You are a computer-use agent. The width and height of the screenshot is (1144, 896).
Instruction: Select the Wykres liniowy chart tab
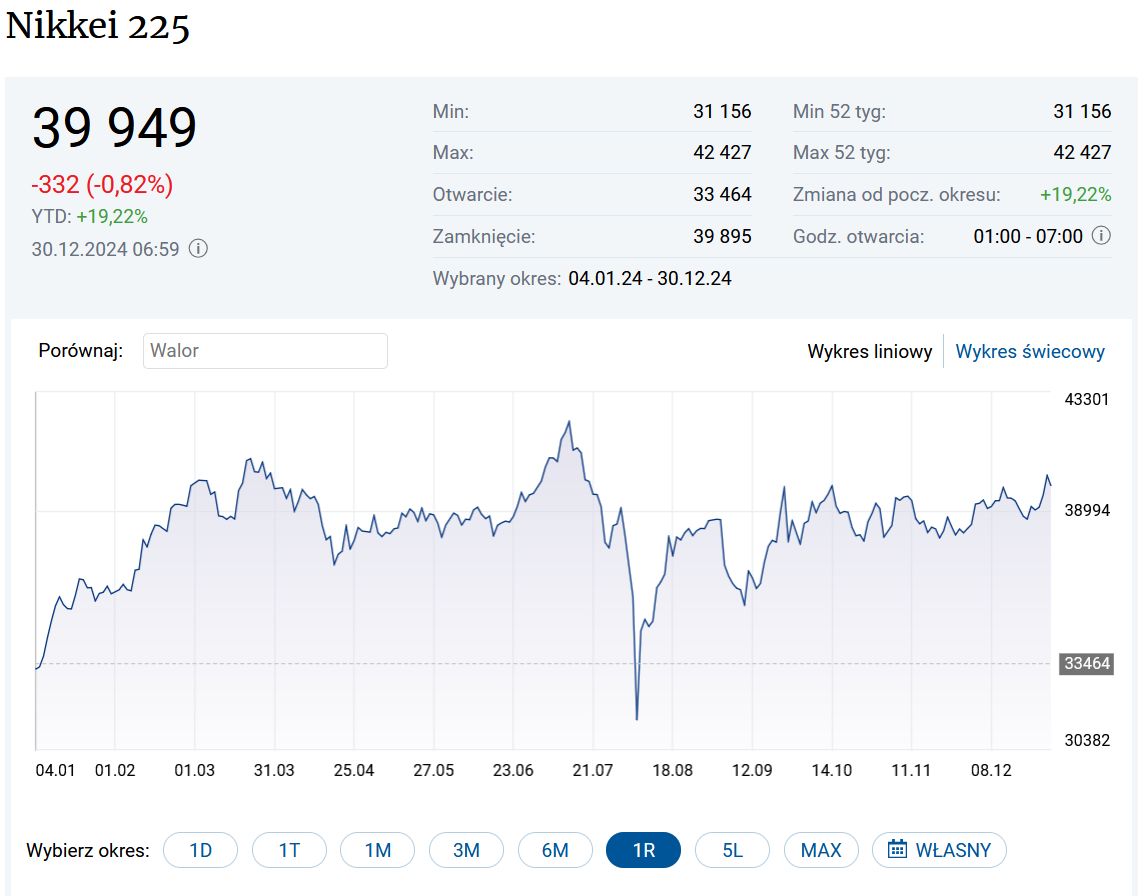point(870,352)
